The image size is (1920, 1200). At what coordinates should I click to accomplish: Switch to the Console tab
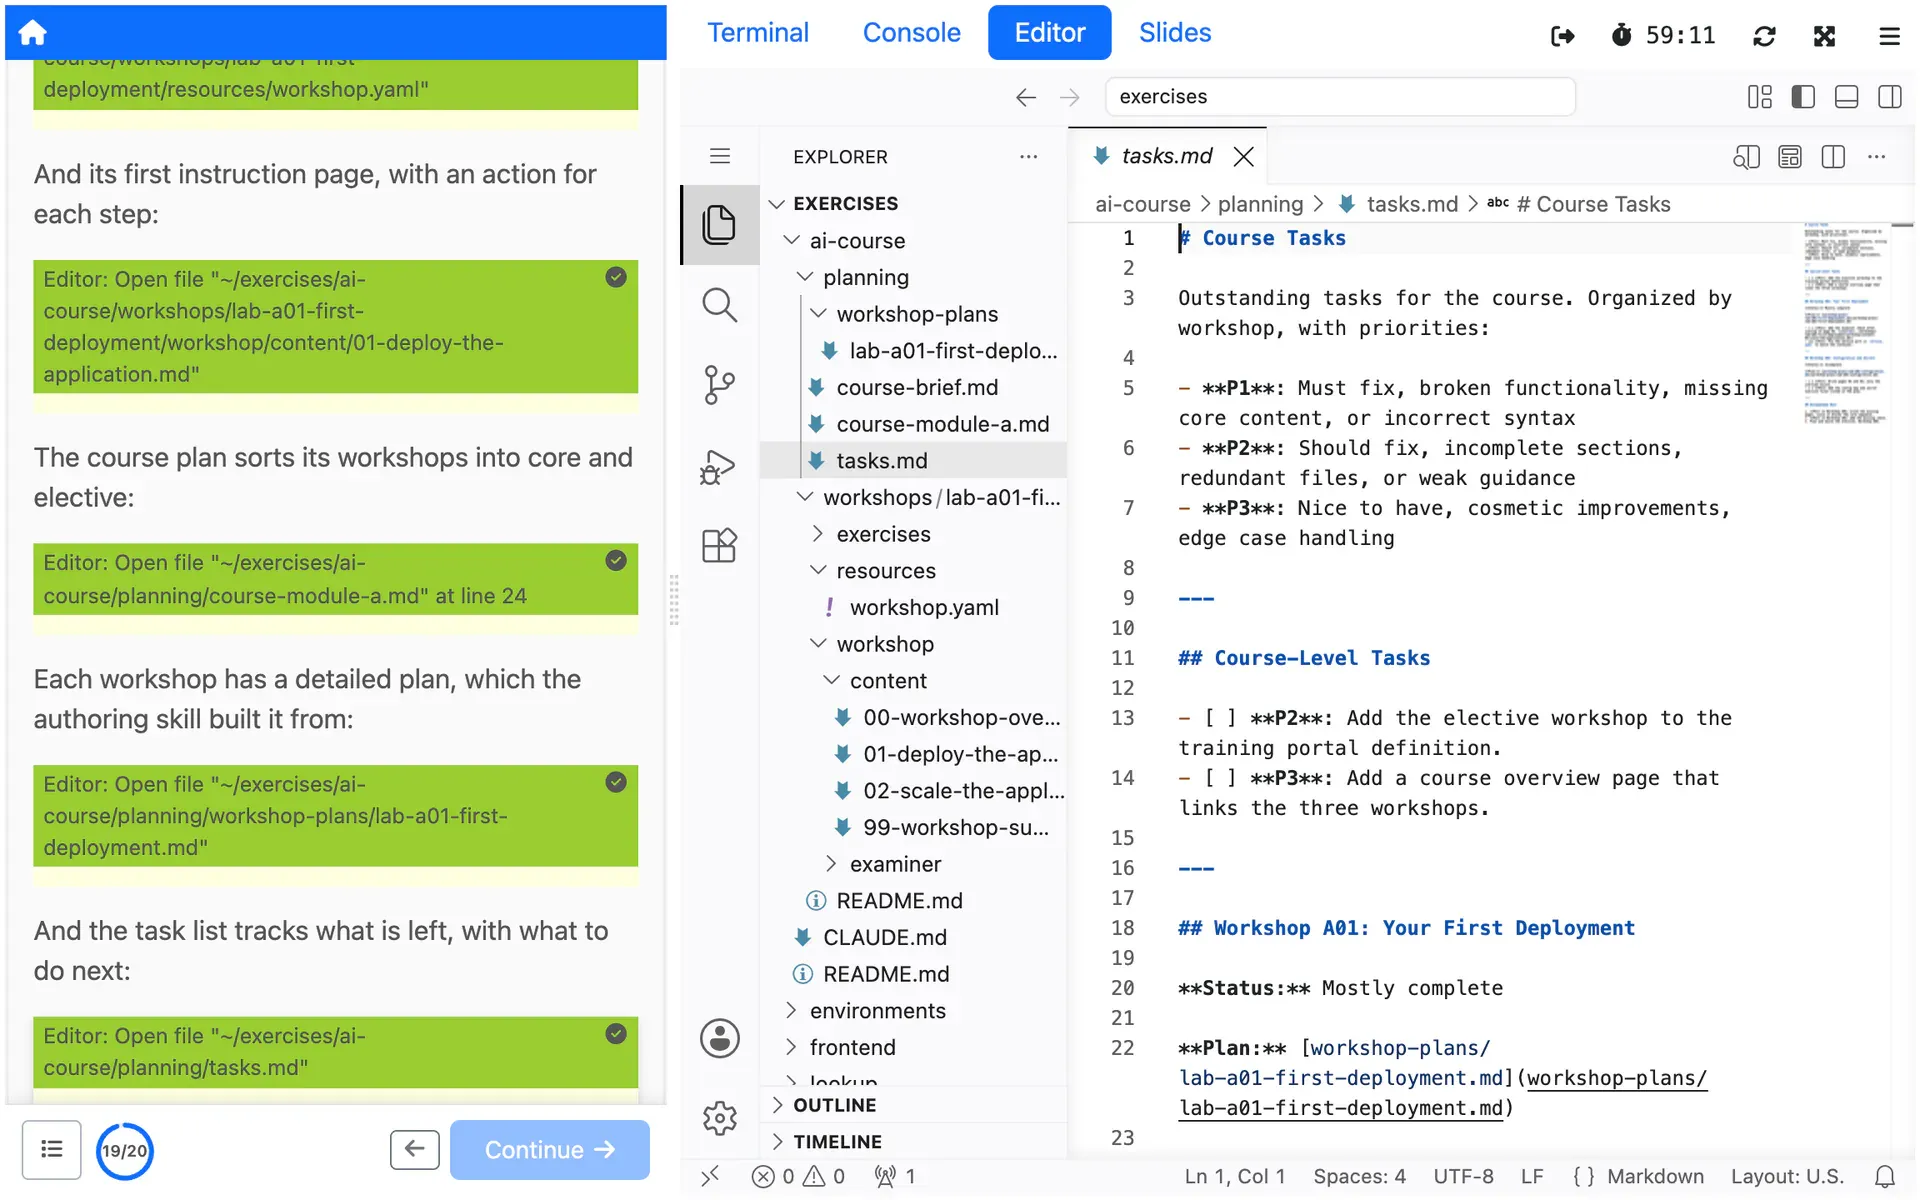pyautogui.click(x=911, y=33)
